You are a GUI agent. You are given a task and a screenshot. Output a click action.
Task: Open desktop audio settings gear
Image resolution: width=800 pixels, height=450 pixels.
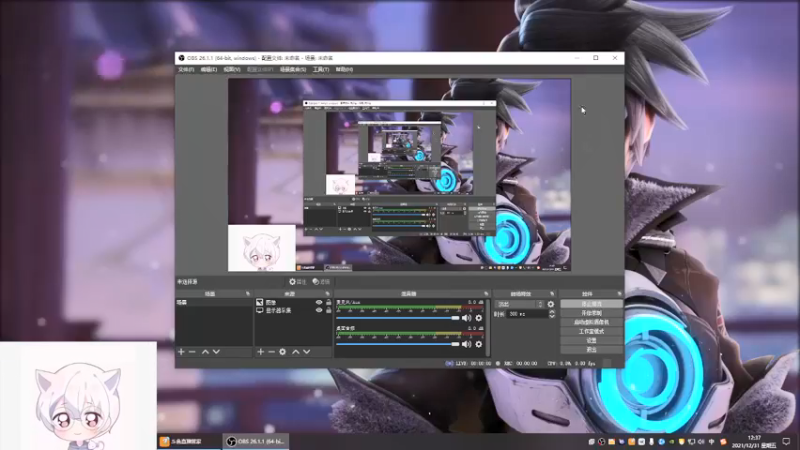(x=479, y=344)
